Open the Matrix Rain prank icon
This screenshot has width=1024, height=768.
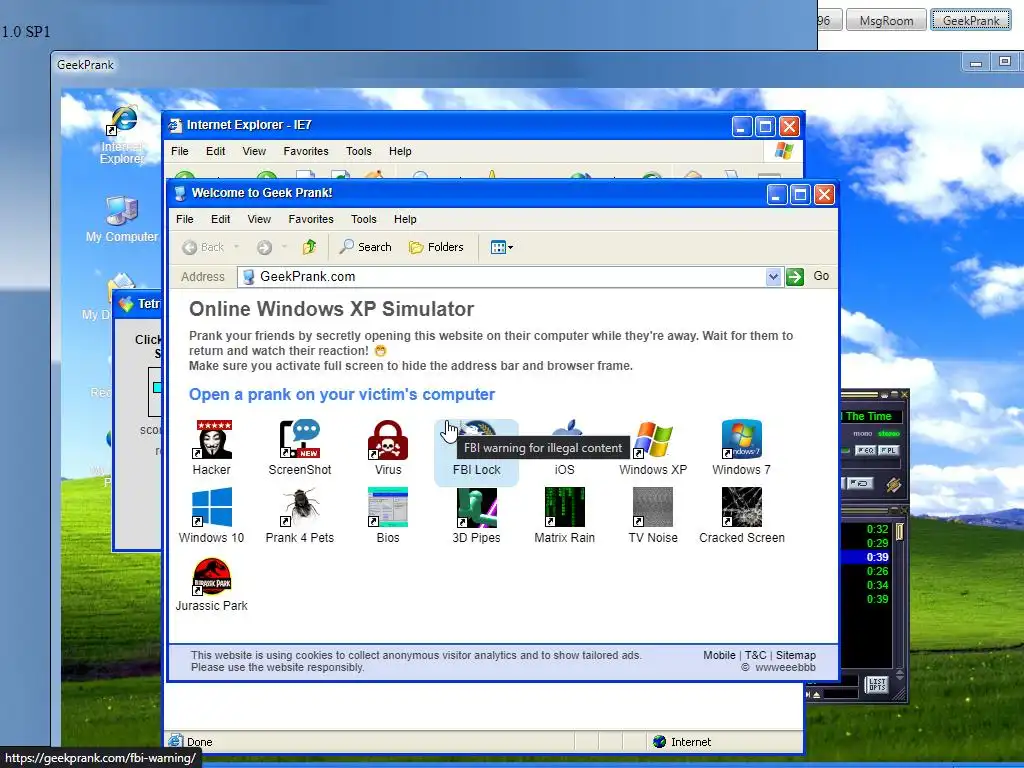564,515
